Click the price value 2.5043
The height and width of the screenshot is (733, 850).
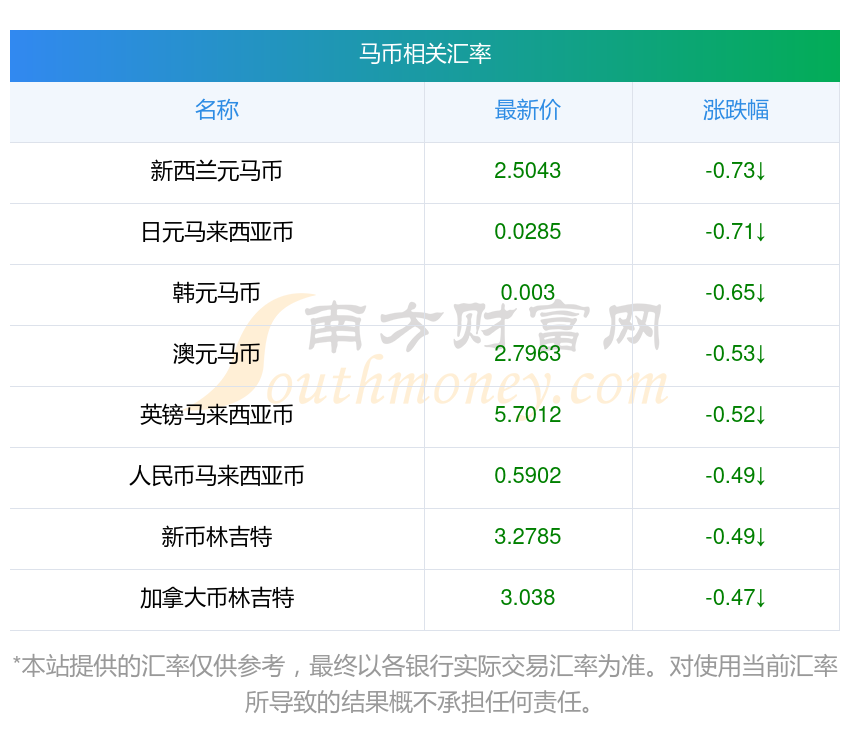click(x=527, y=171)
